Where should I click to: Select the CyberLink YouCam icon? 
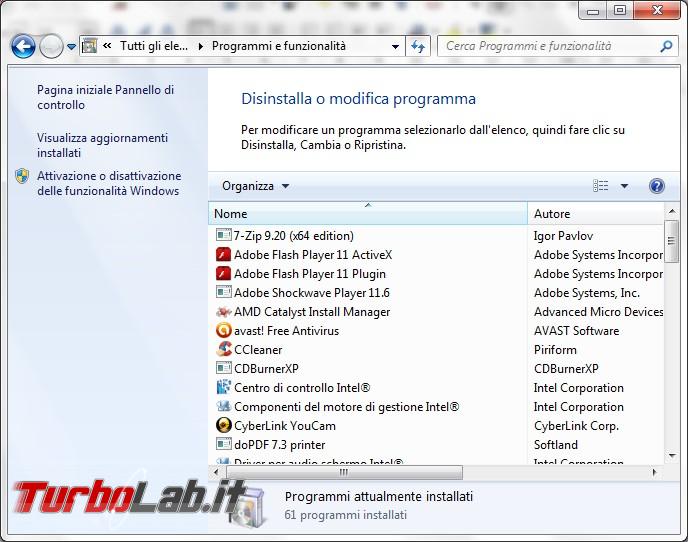pyautogui.click(x=223, y=425)
